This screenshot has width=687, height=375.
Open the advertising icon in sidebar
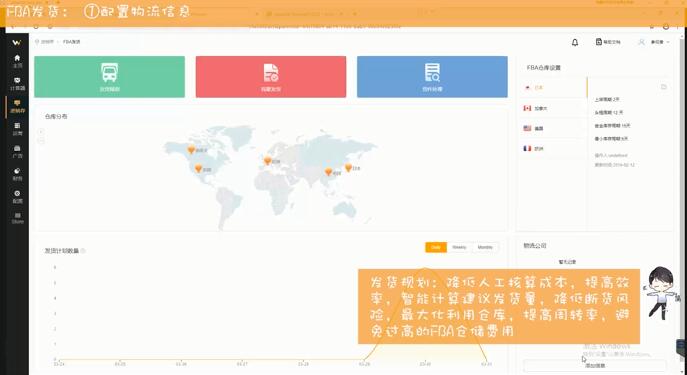(x=17, y=152)
